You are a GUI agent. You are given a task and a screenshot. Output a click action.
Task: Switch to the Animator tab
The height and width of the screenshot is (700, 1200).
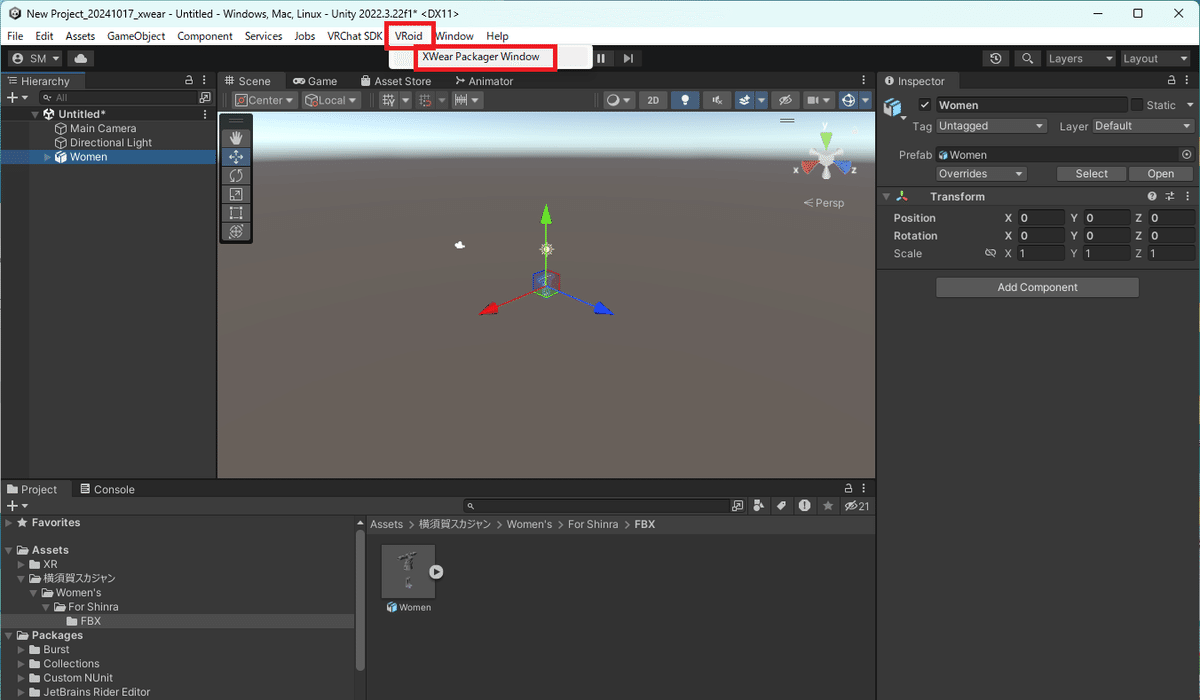pos(484,81)
